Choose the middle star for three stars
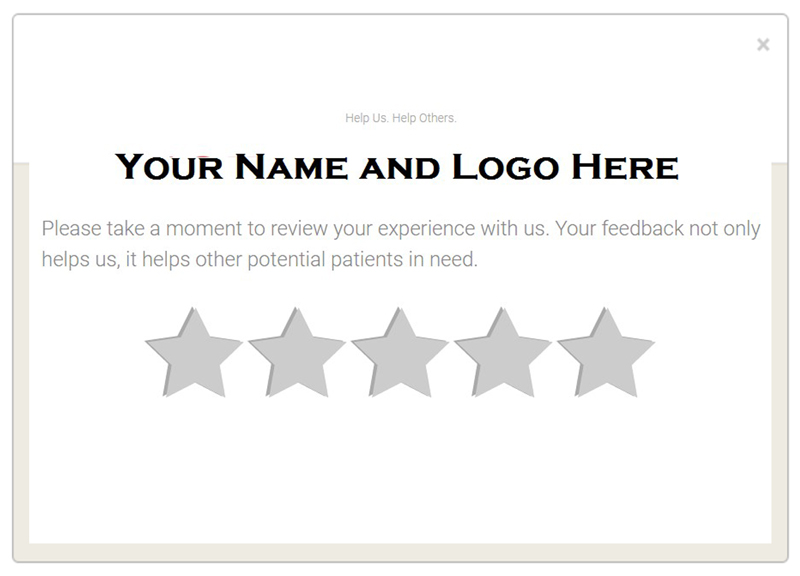Viewport: 800px width, 576px height. (x=400, y=354)
